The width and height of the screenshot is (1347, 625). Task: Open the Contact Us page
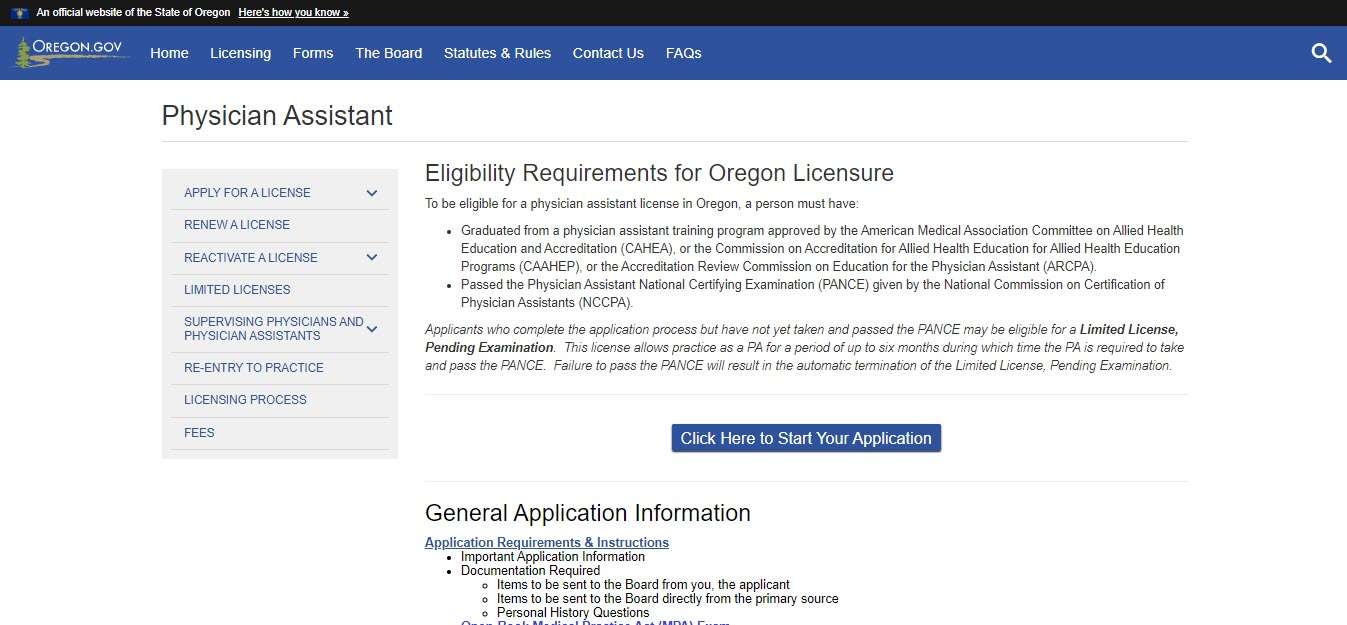tap(608, 53)
